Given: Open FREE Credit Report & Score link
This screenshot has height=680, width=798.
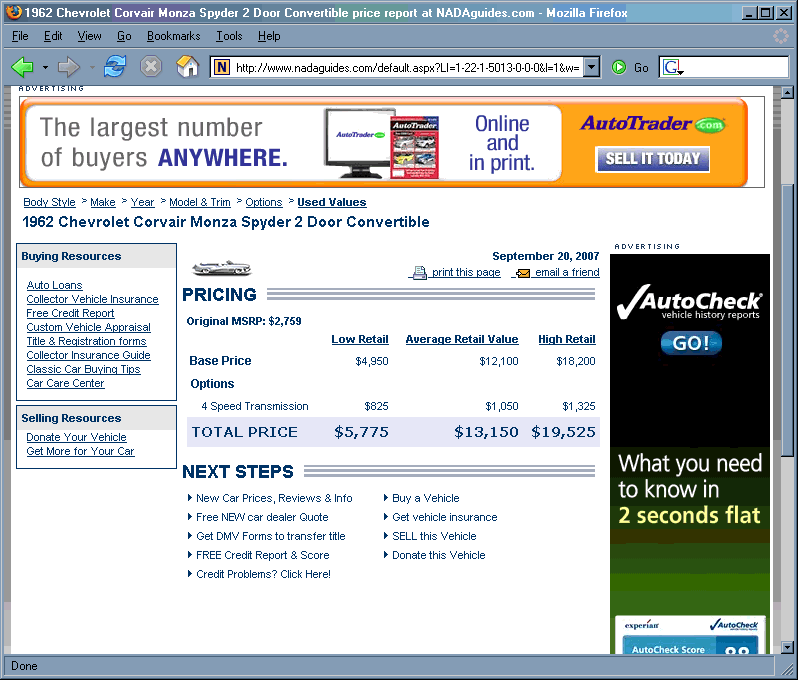Looking at the screenshot, I should click(x=263, y=555).
